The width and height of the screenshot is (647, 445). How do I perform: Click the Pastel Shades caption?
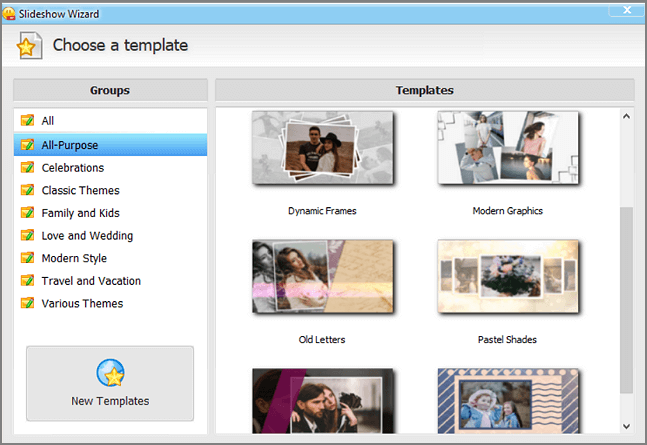pos(507,340)
